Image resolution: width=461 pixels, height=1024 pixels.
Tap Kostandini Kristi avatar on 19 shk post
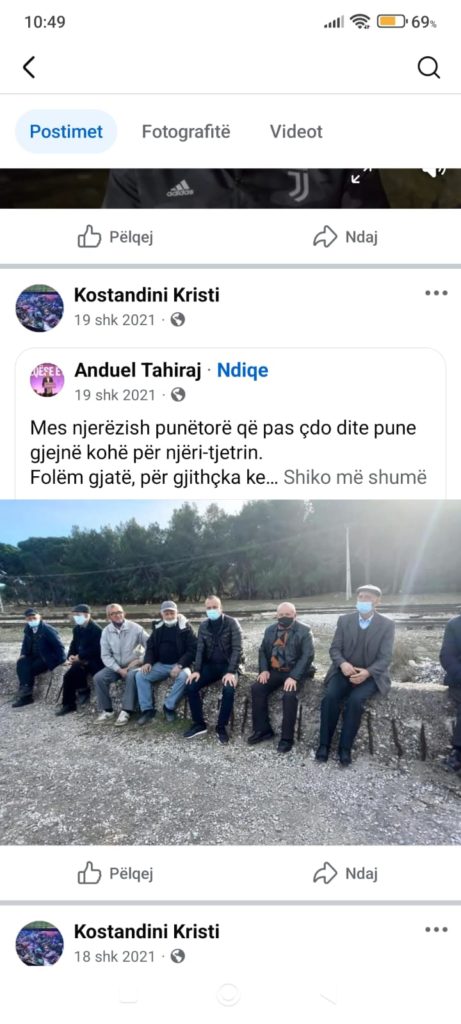[40, 308]
